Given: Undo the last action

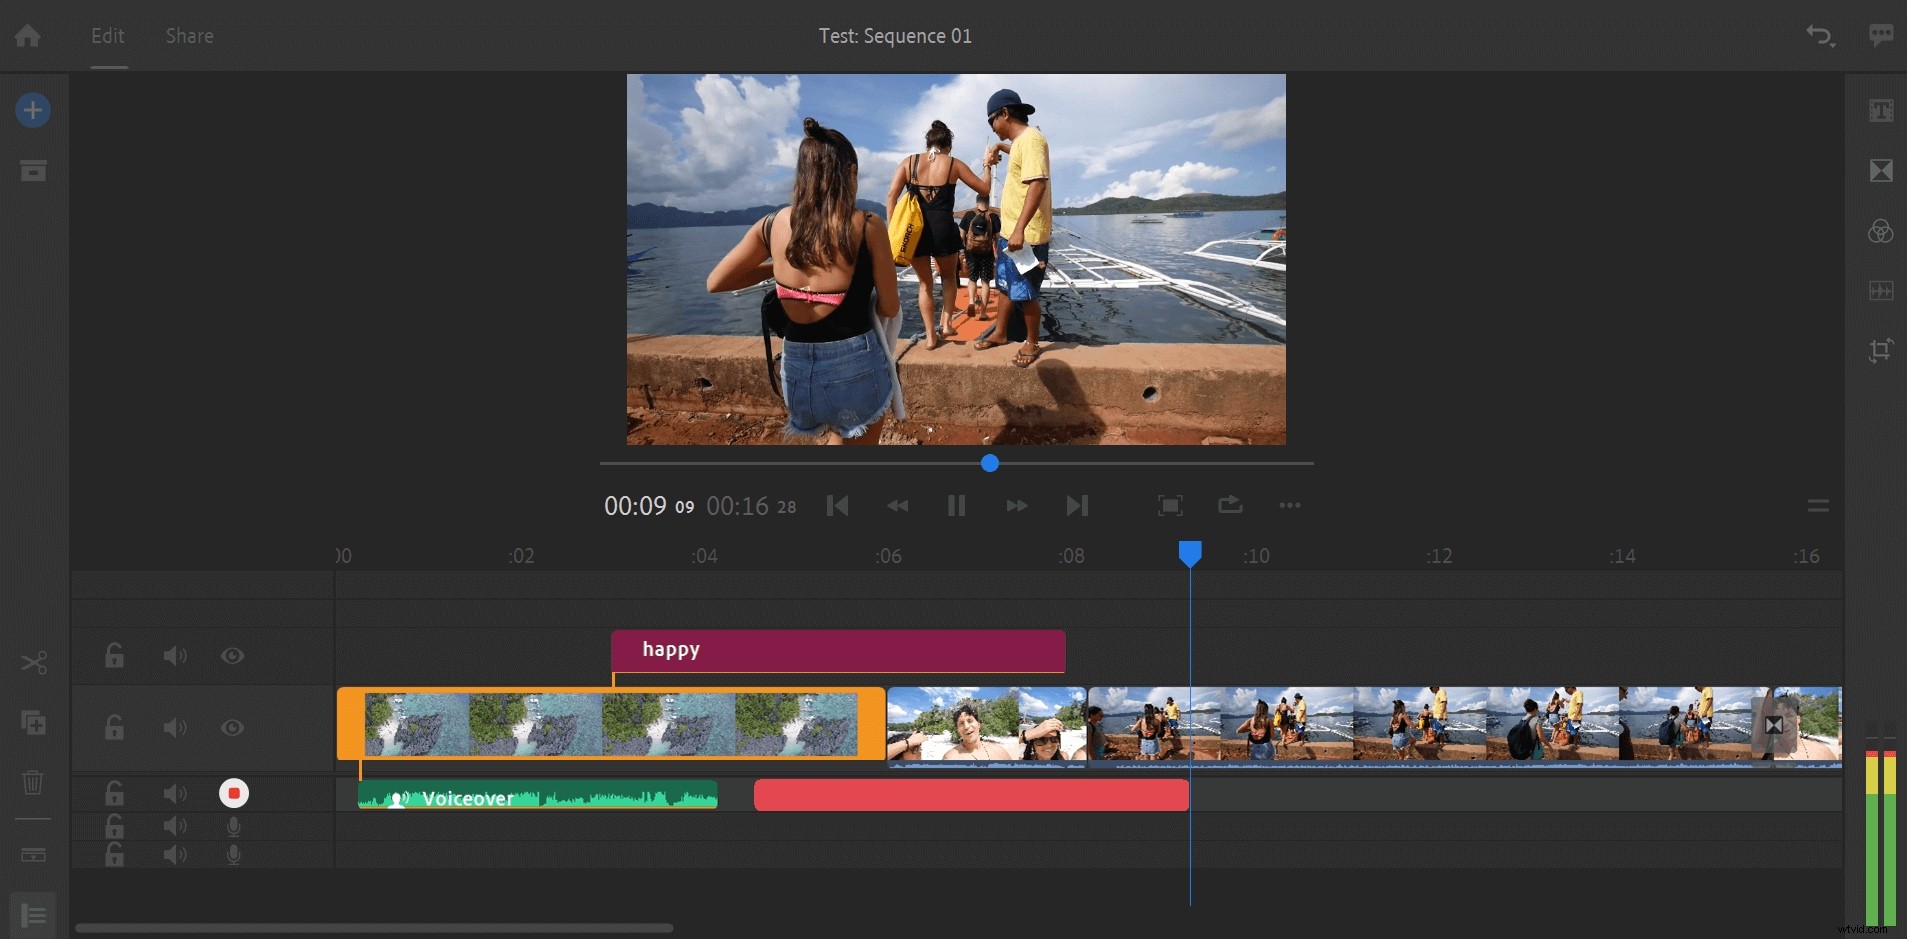Looking at the screenshot, I should pyautogui.click(x=1820, y=35).
